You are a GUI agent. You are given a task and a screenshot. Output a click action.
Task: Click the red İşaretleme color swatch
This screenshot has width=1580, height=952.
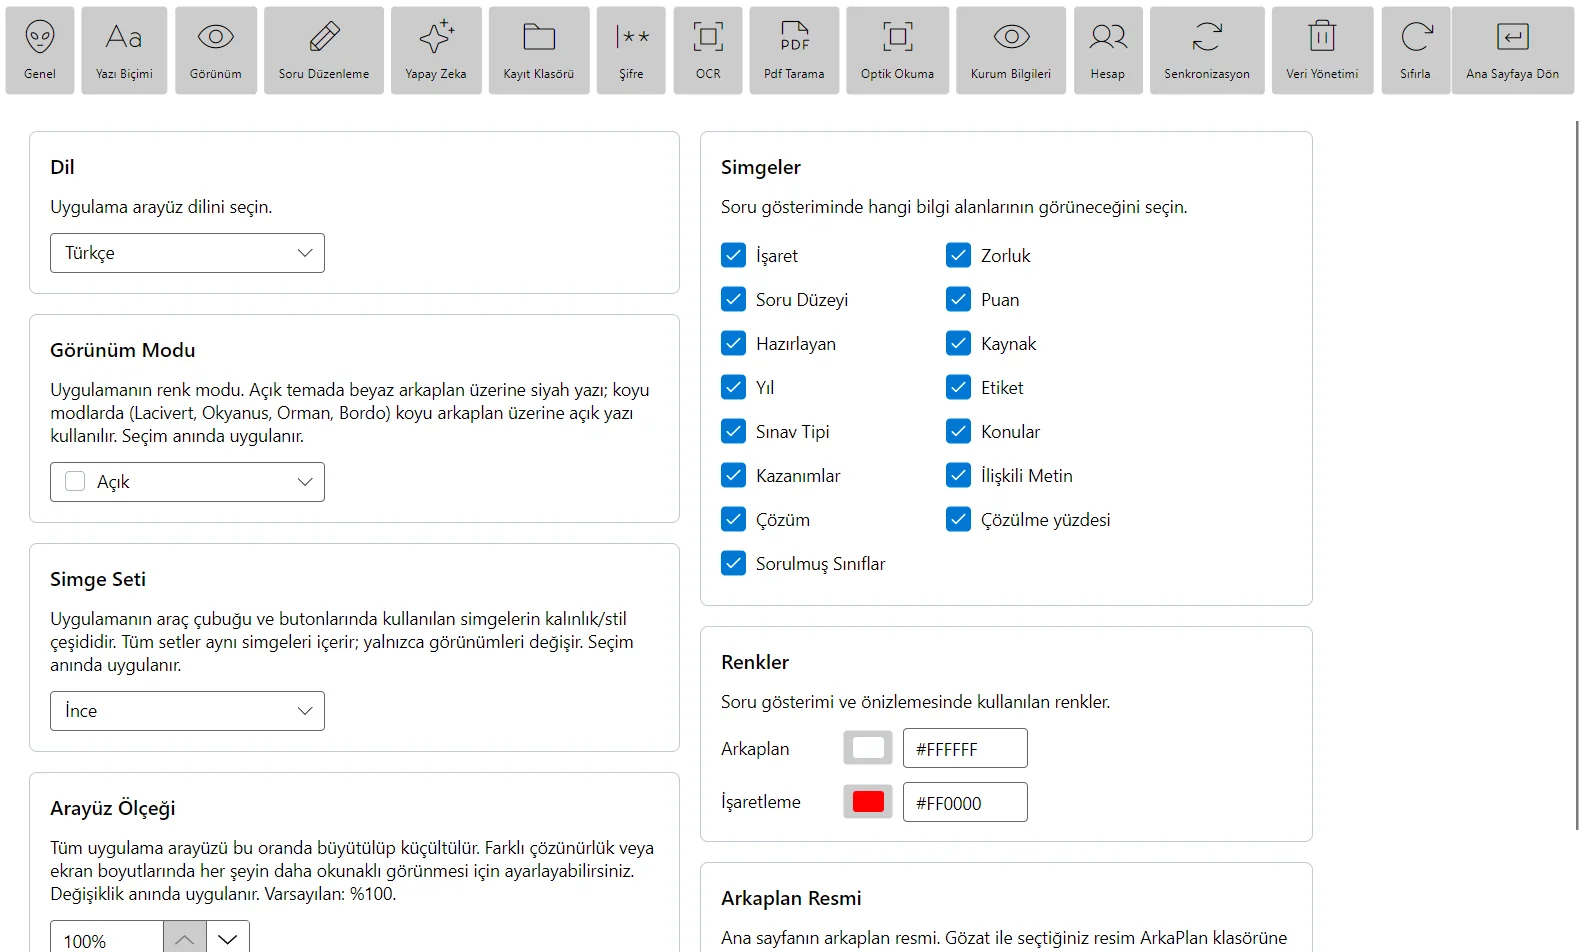tap(868, 802)
